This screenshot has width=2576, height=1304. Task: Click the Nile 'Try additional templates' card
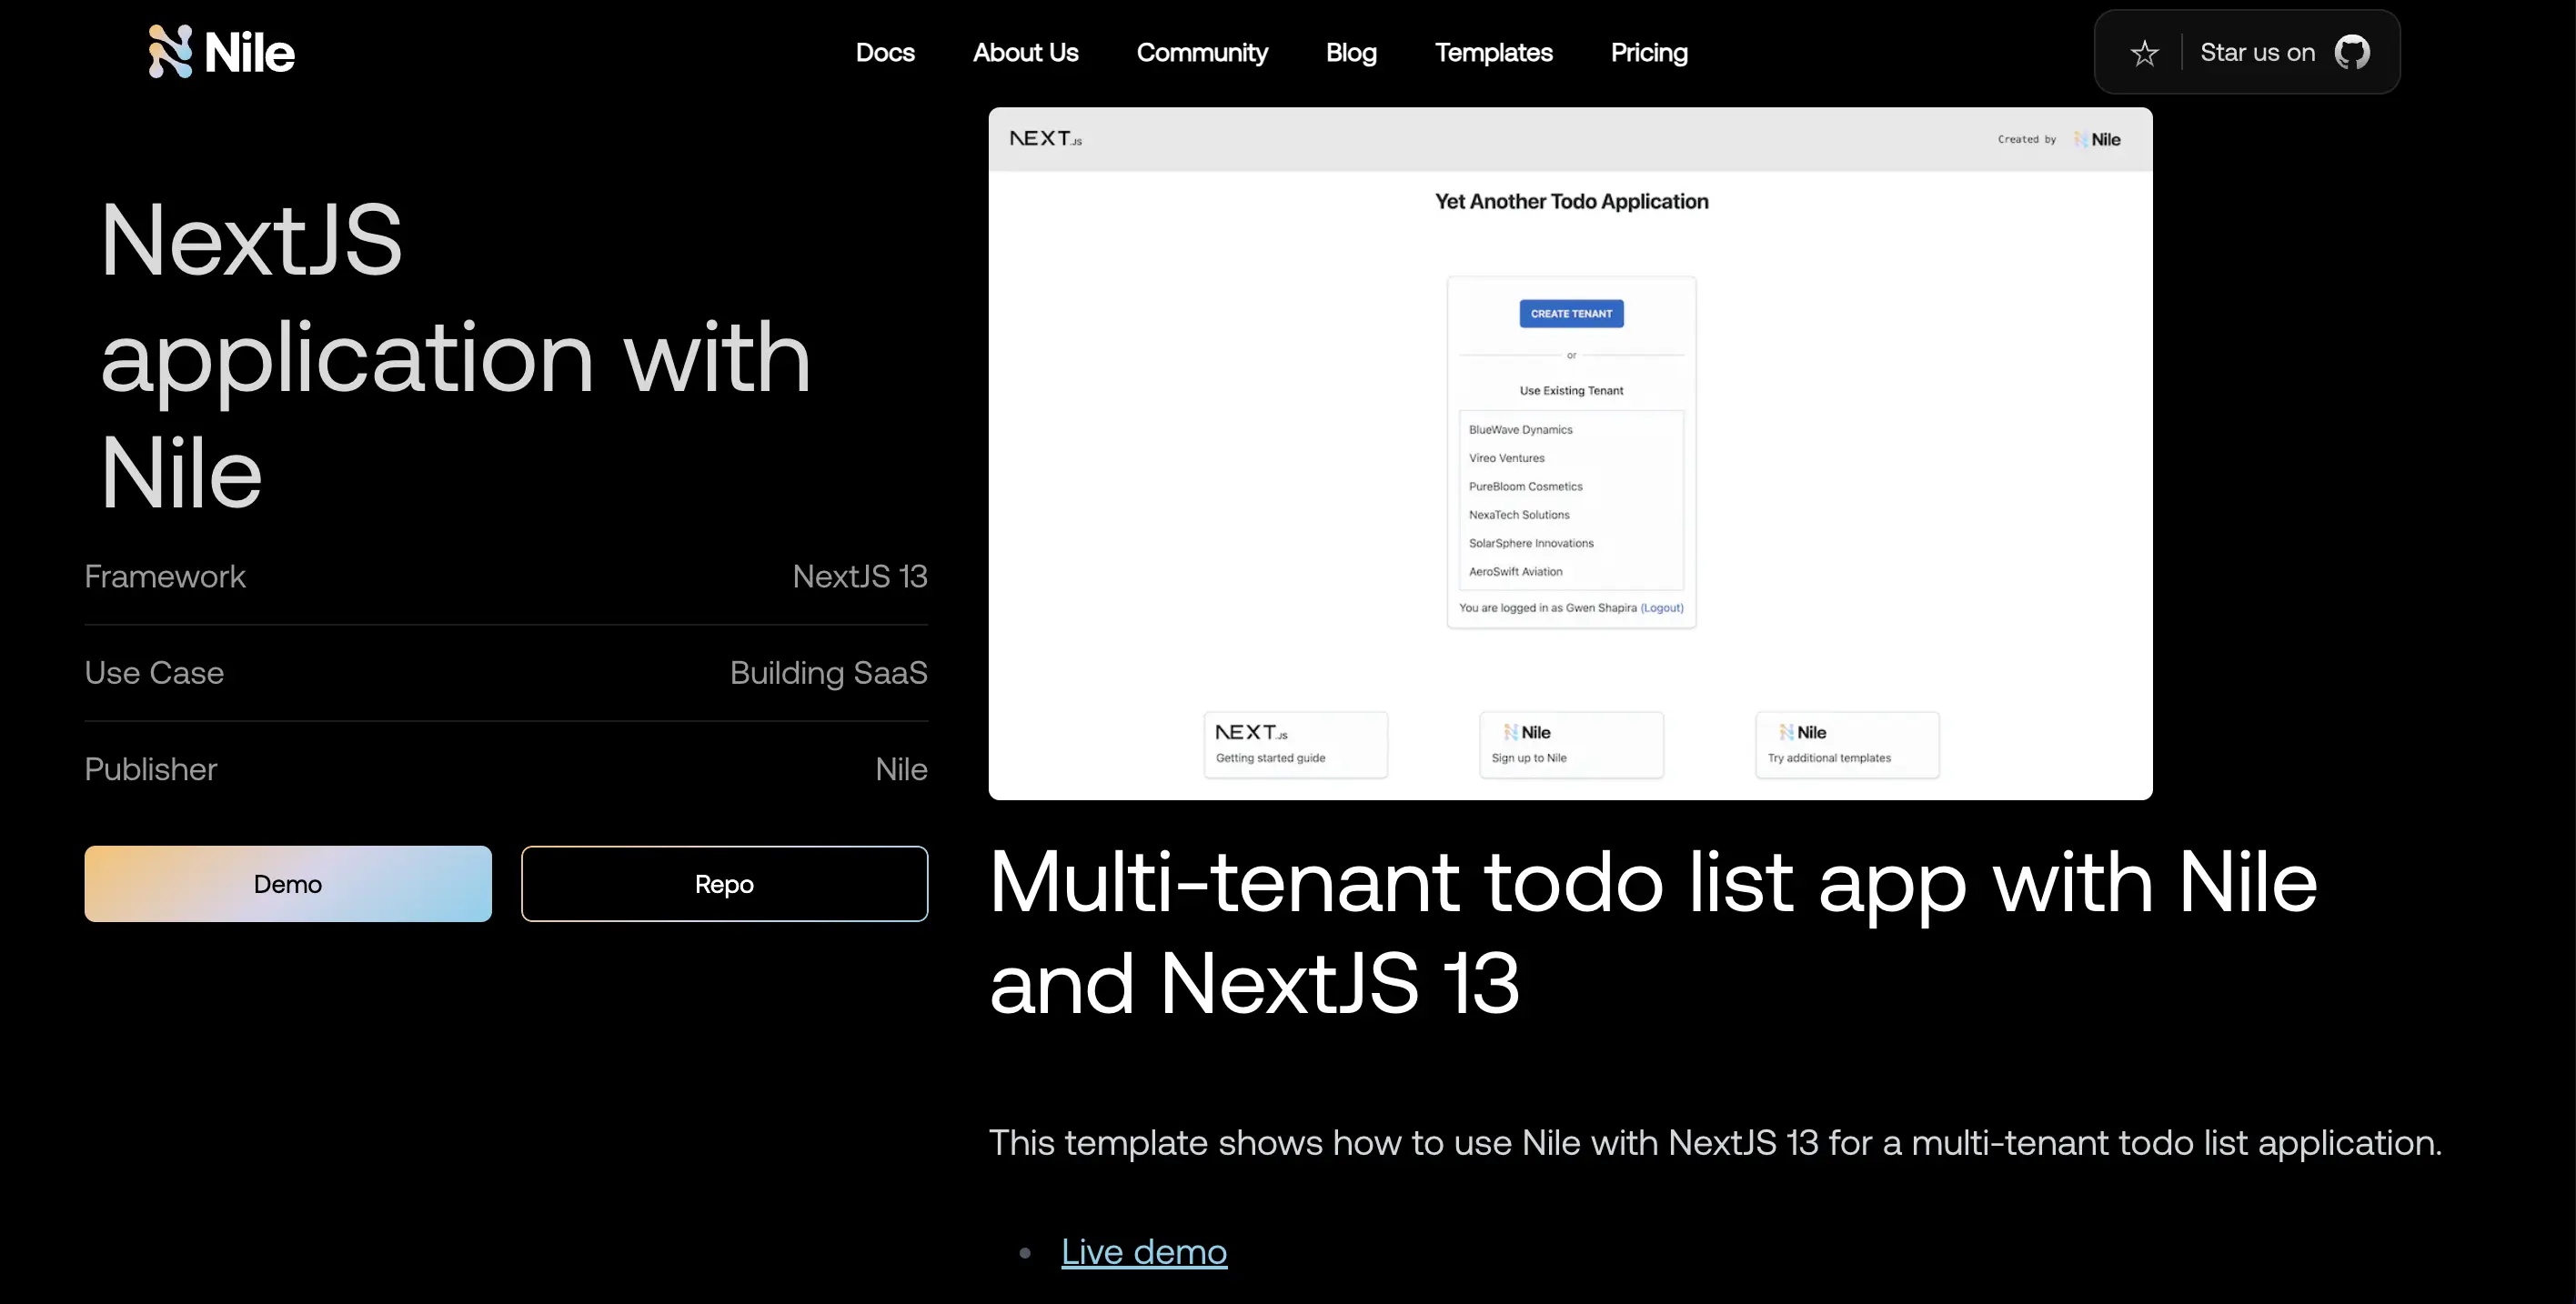pos(1847,744)
